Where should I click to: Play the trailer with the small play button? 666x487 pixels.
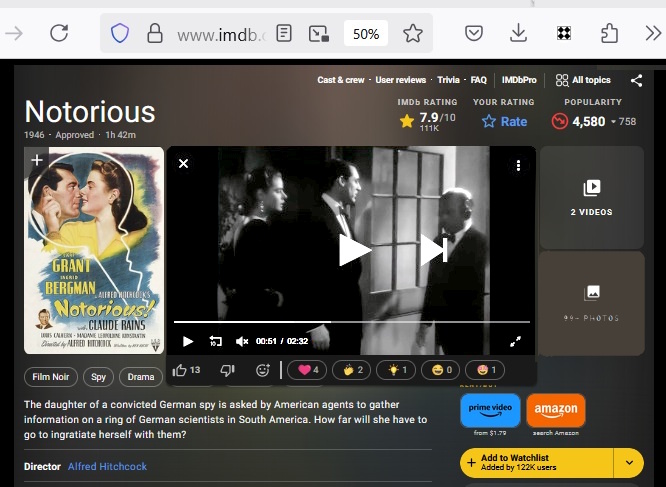188,341
